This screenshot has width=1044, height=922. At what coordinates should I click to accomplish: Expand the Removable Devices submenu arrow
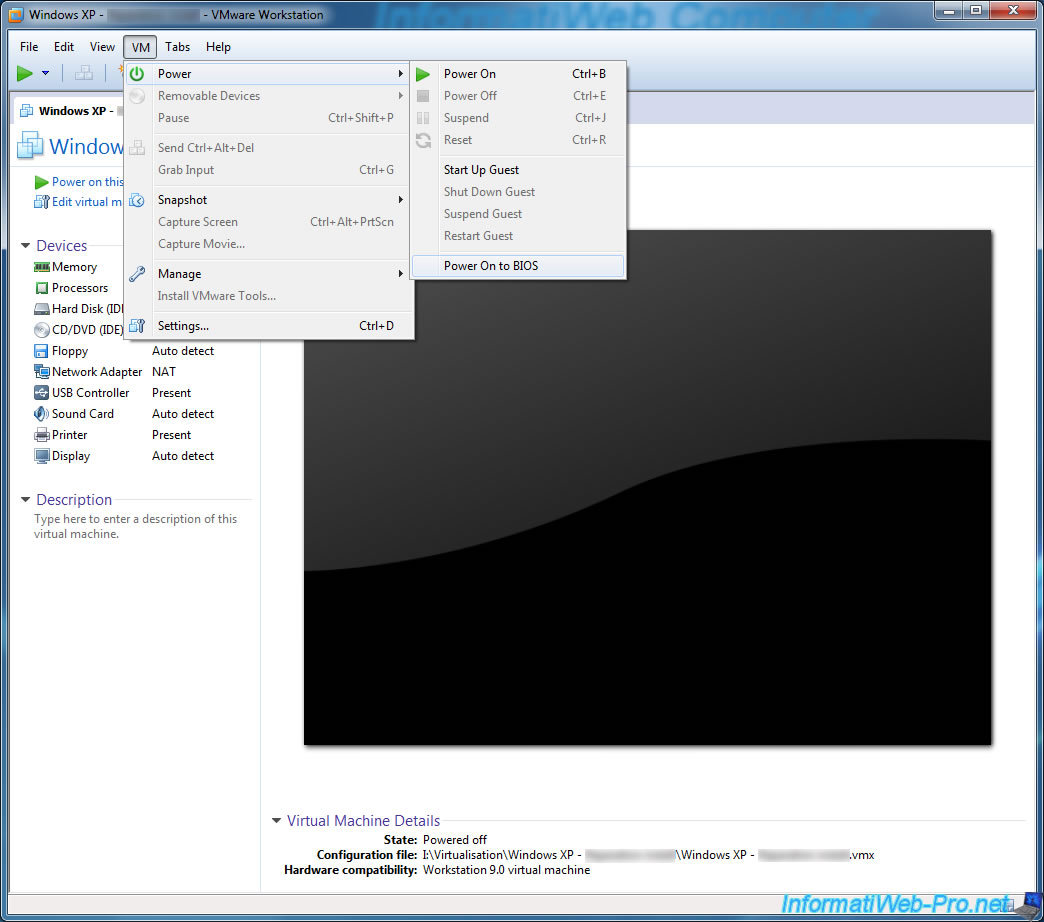(x=400, y=96)
